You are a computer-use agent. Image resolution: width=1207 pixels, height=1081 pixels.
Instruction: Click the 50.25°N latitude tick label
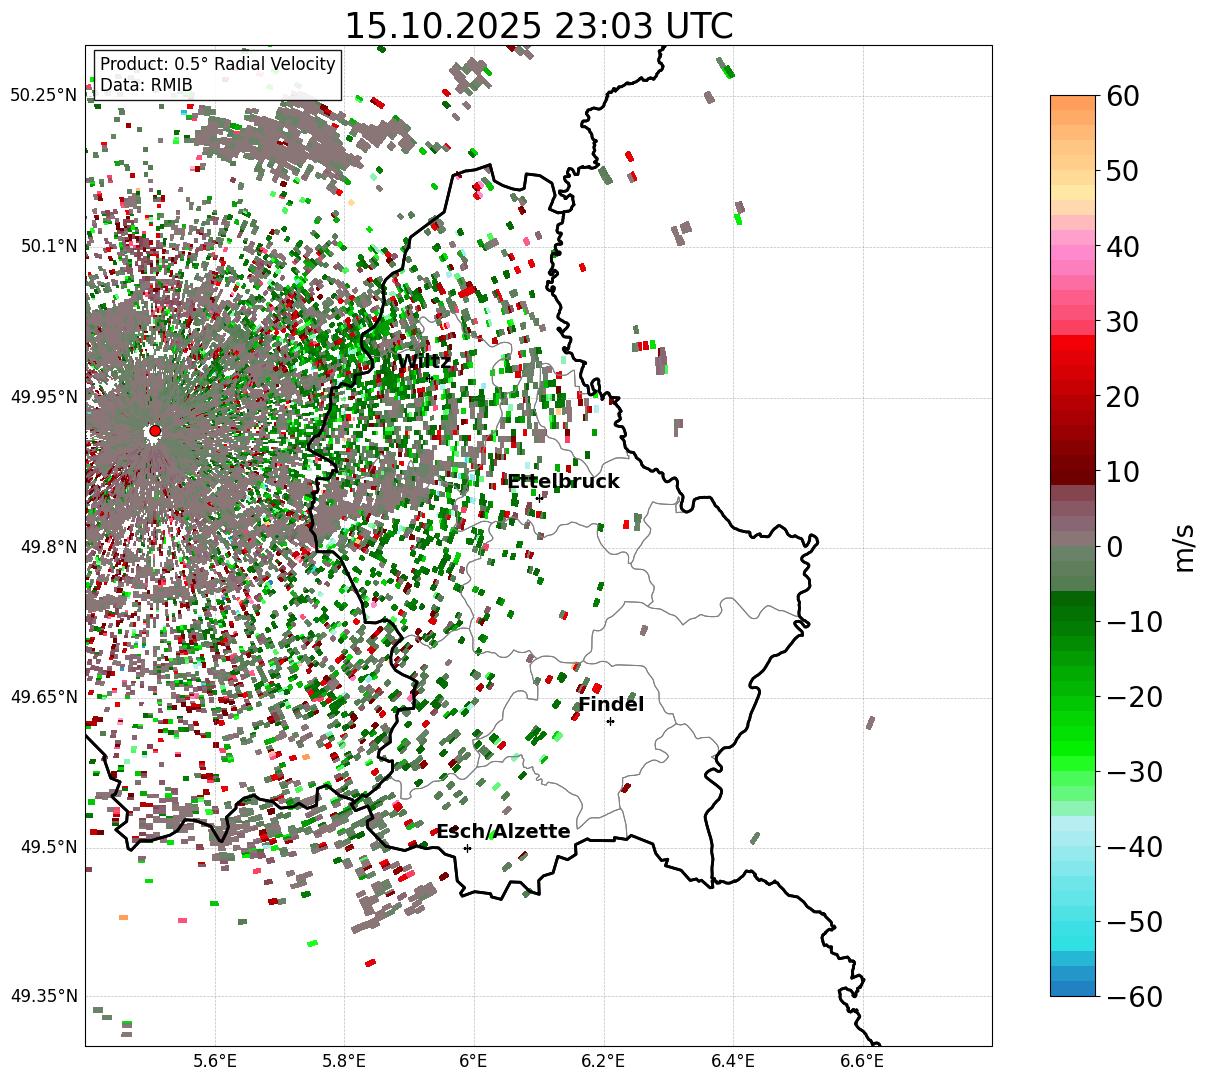coord(43,96)
